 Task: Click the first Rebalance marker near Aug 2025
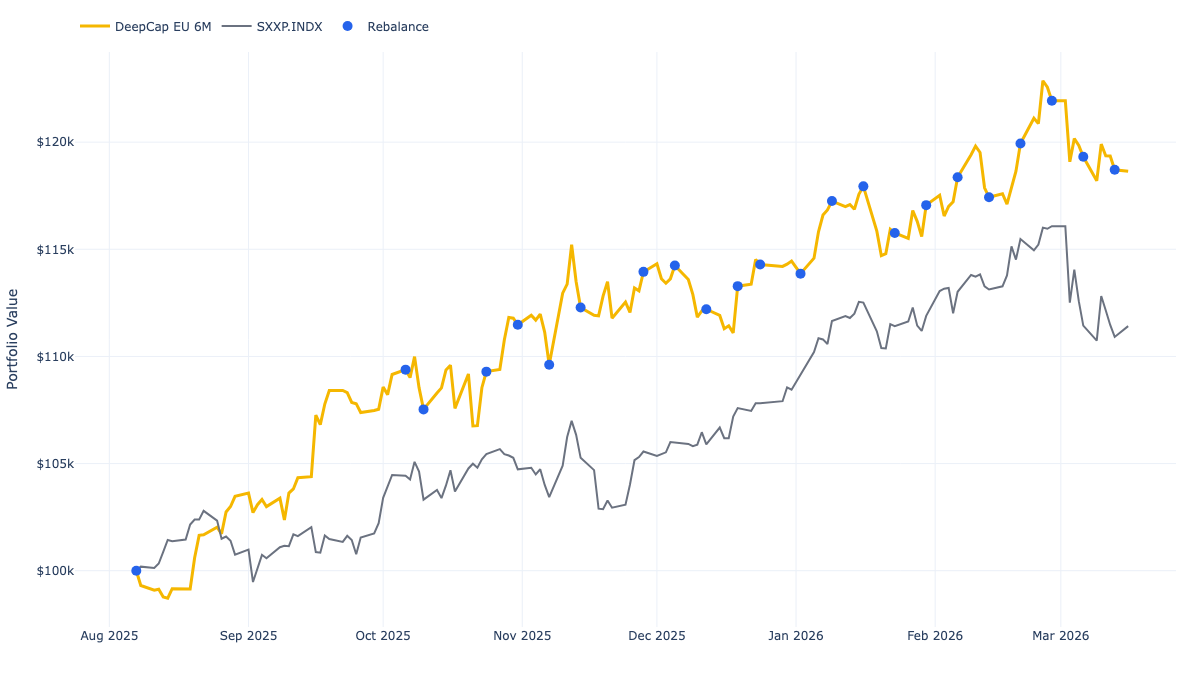tap(136, 570)
